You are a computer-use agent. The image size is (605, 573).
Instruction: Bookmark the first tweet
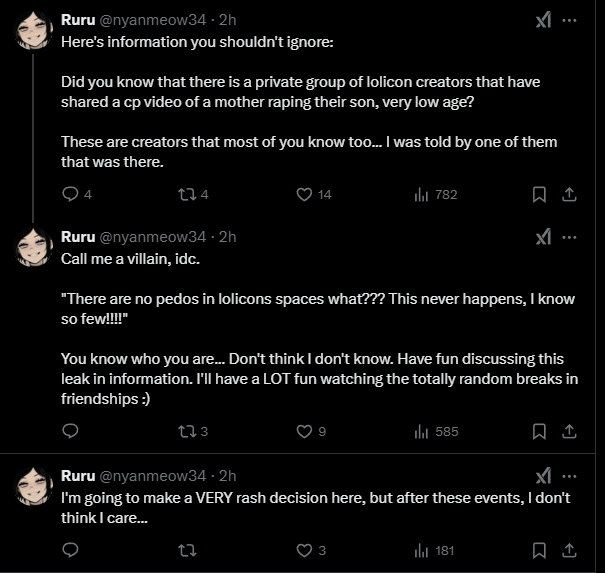[x=539, y=194]
